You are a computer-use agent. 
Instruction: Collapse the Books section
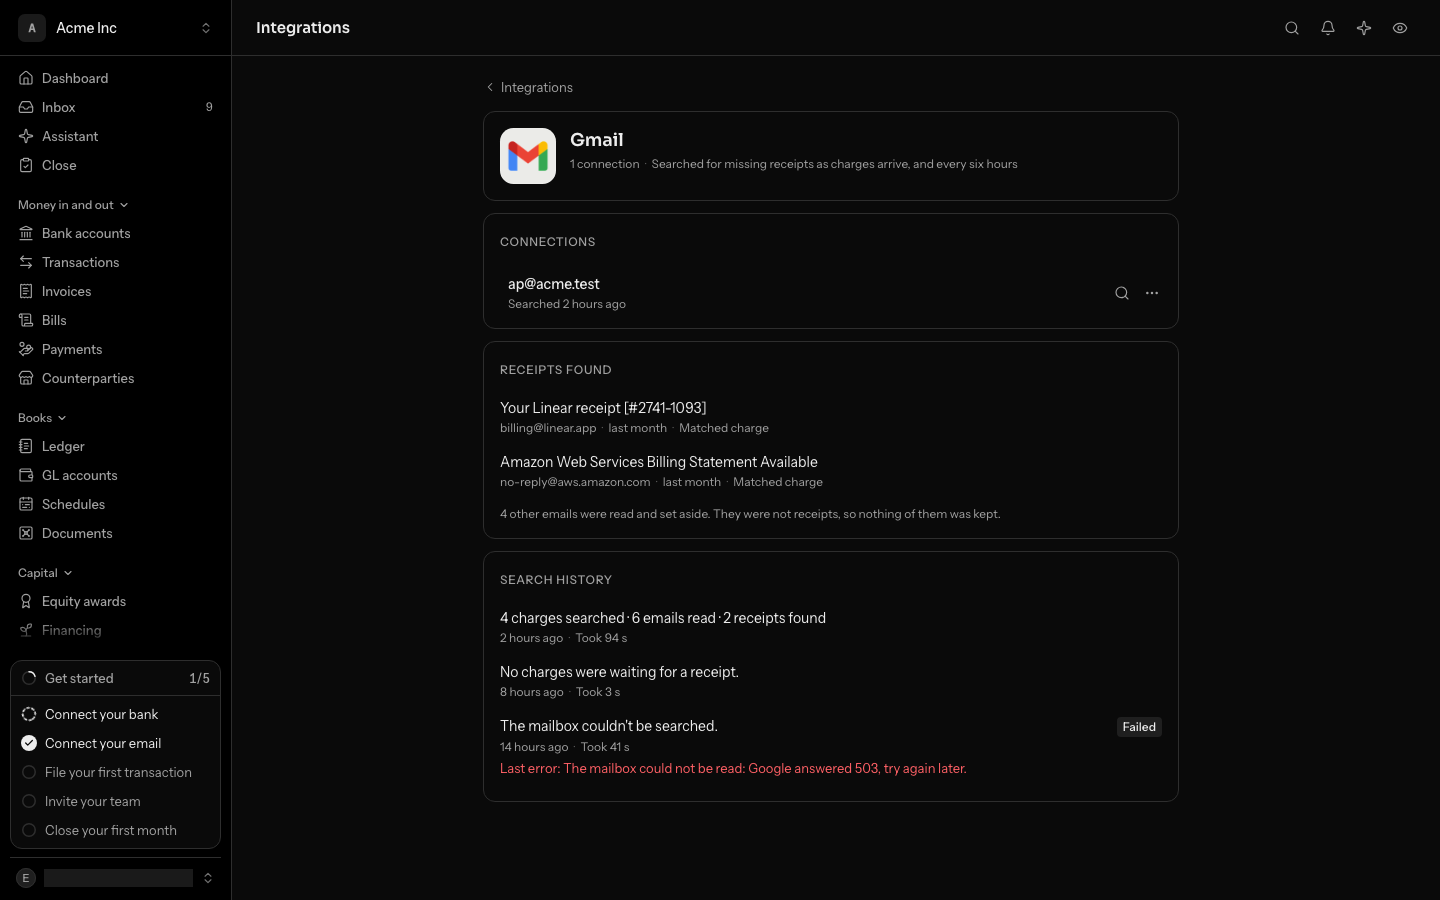[x=42, y=418]
